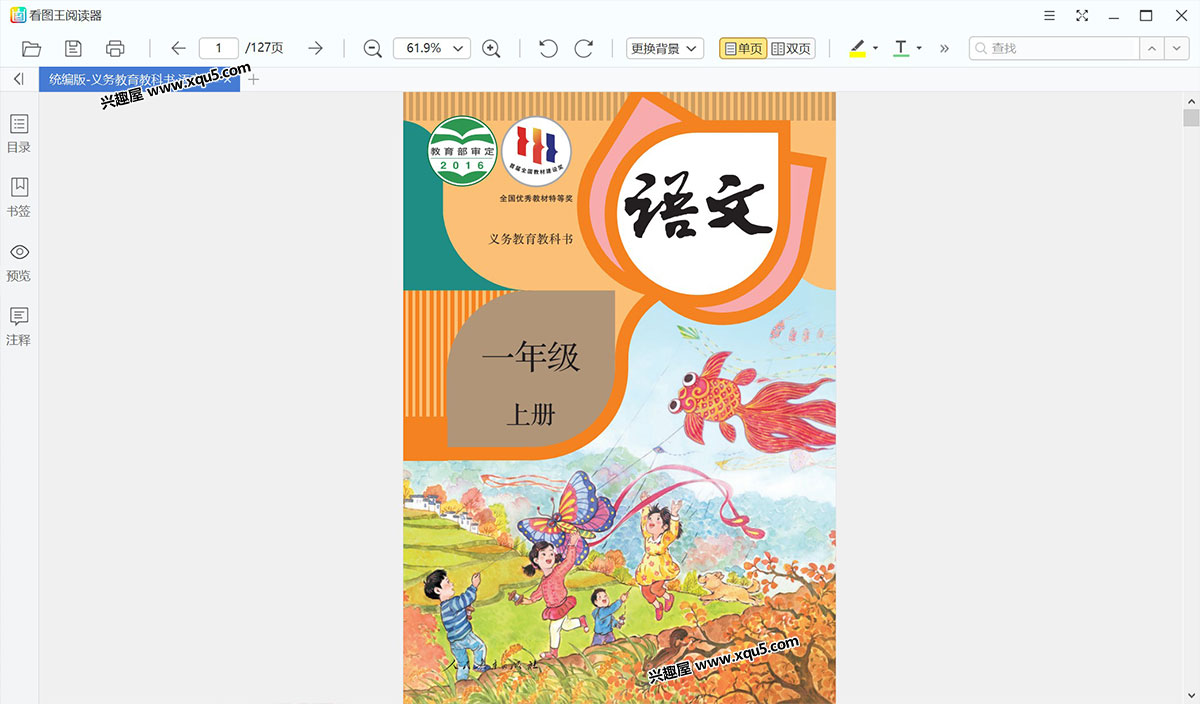Open a file with the folder icon
Screen dimensions: 1200x704
tap(31, 48)
